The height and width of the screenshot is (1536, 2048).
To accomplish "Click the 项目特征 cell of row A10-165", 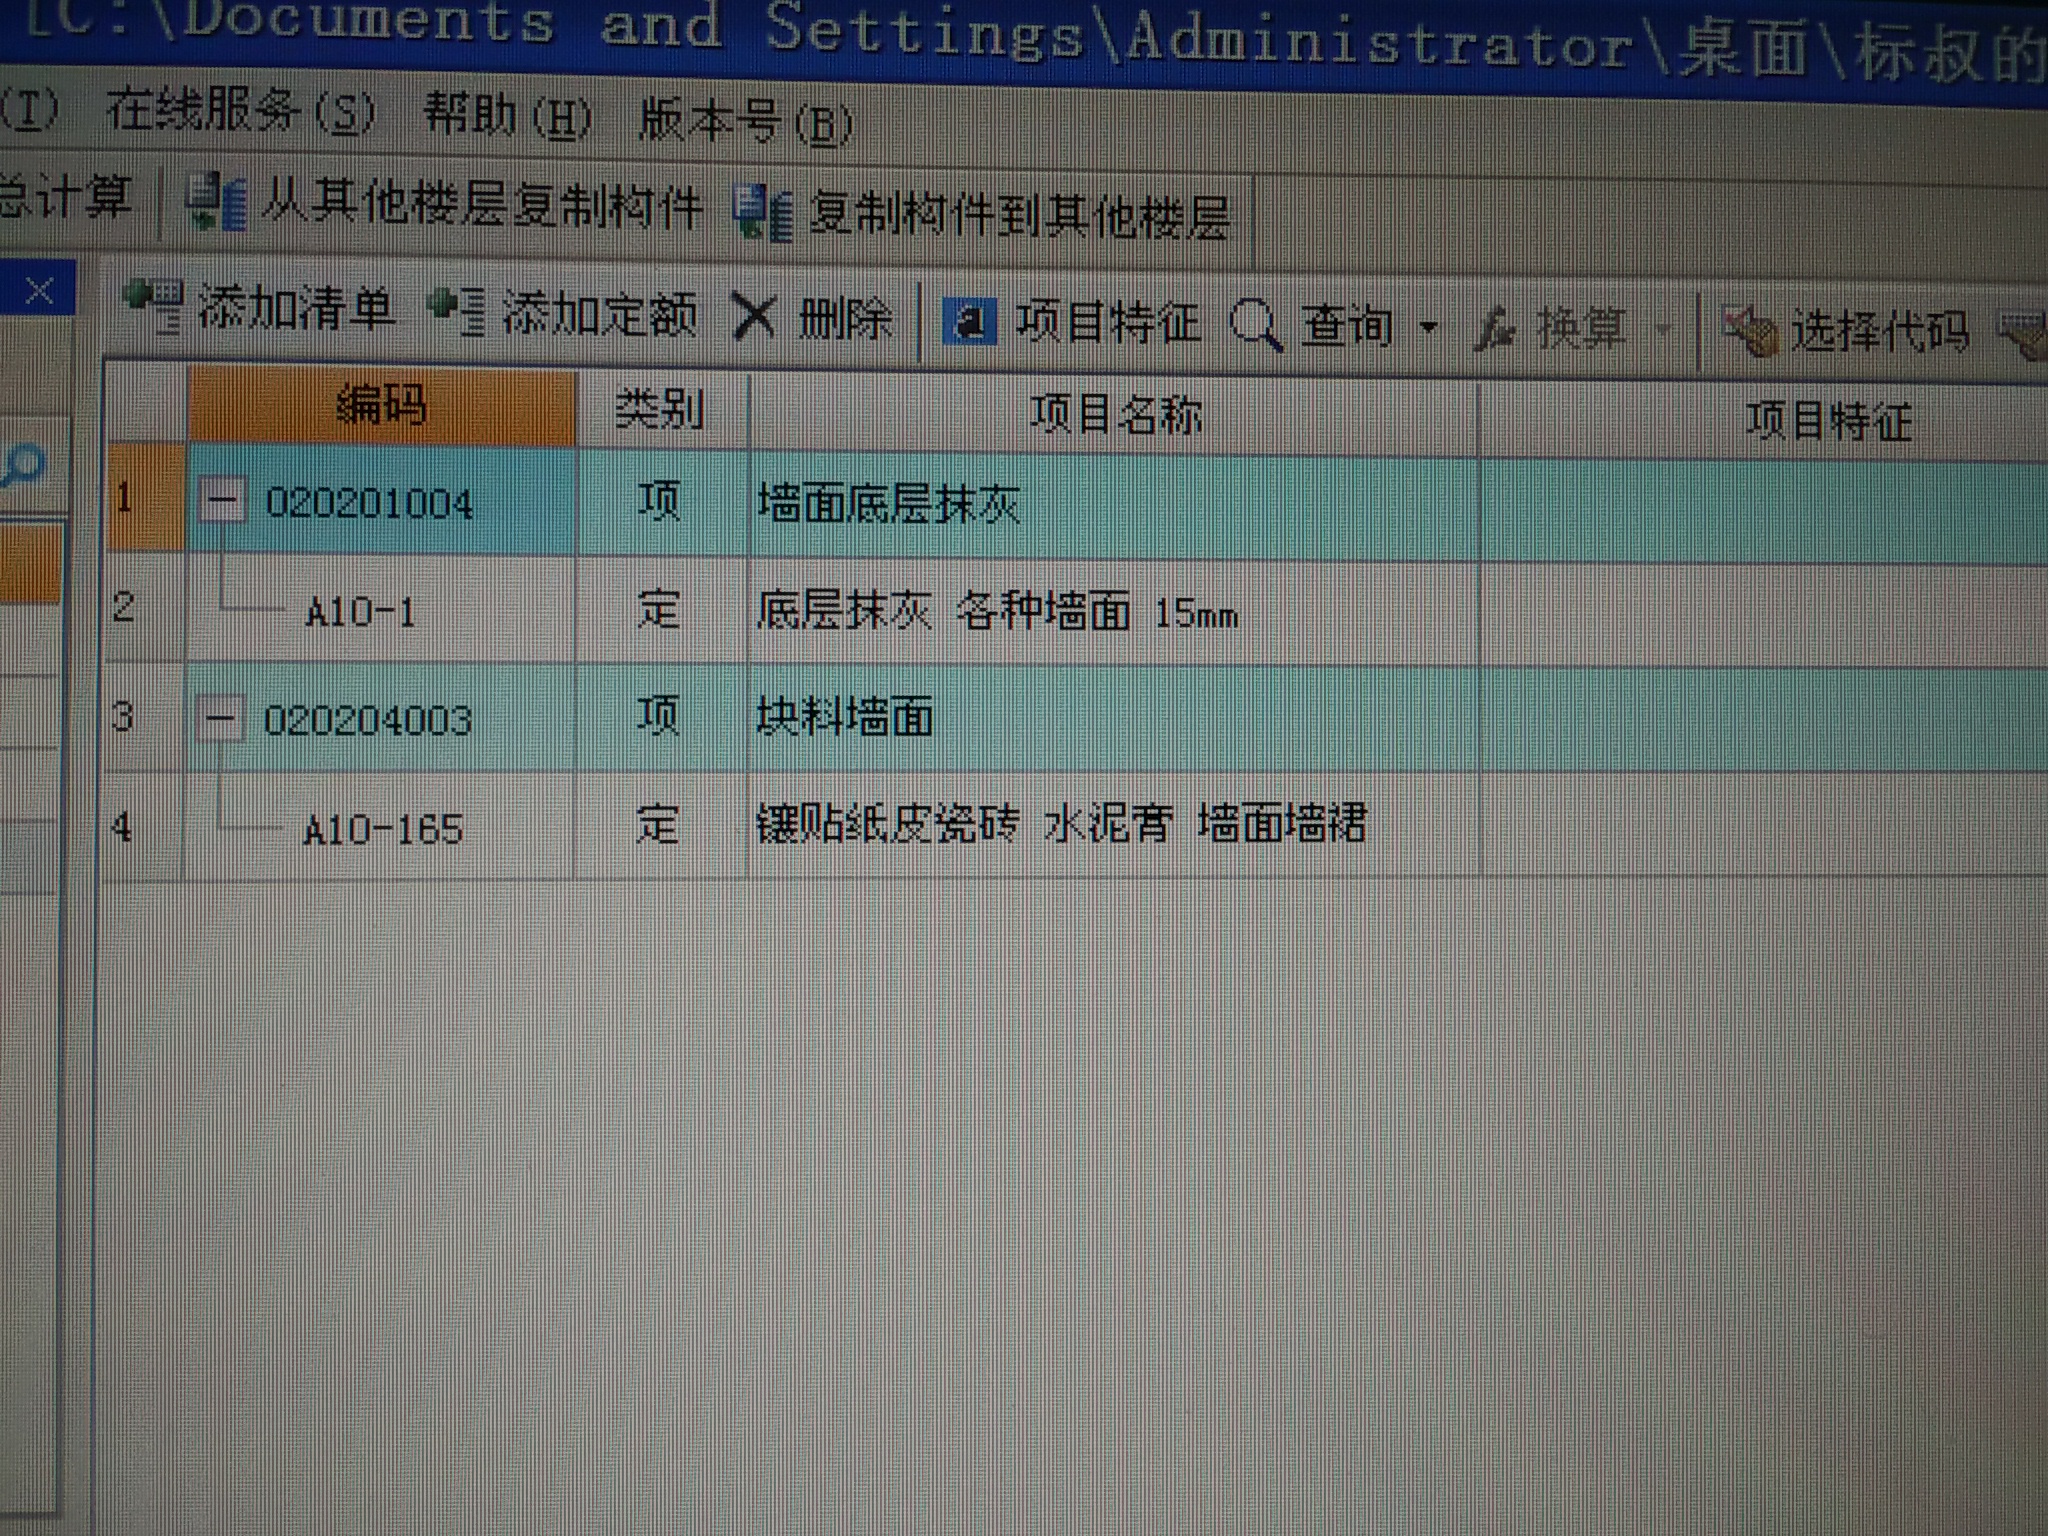I will (1765, 826).
